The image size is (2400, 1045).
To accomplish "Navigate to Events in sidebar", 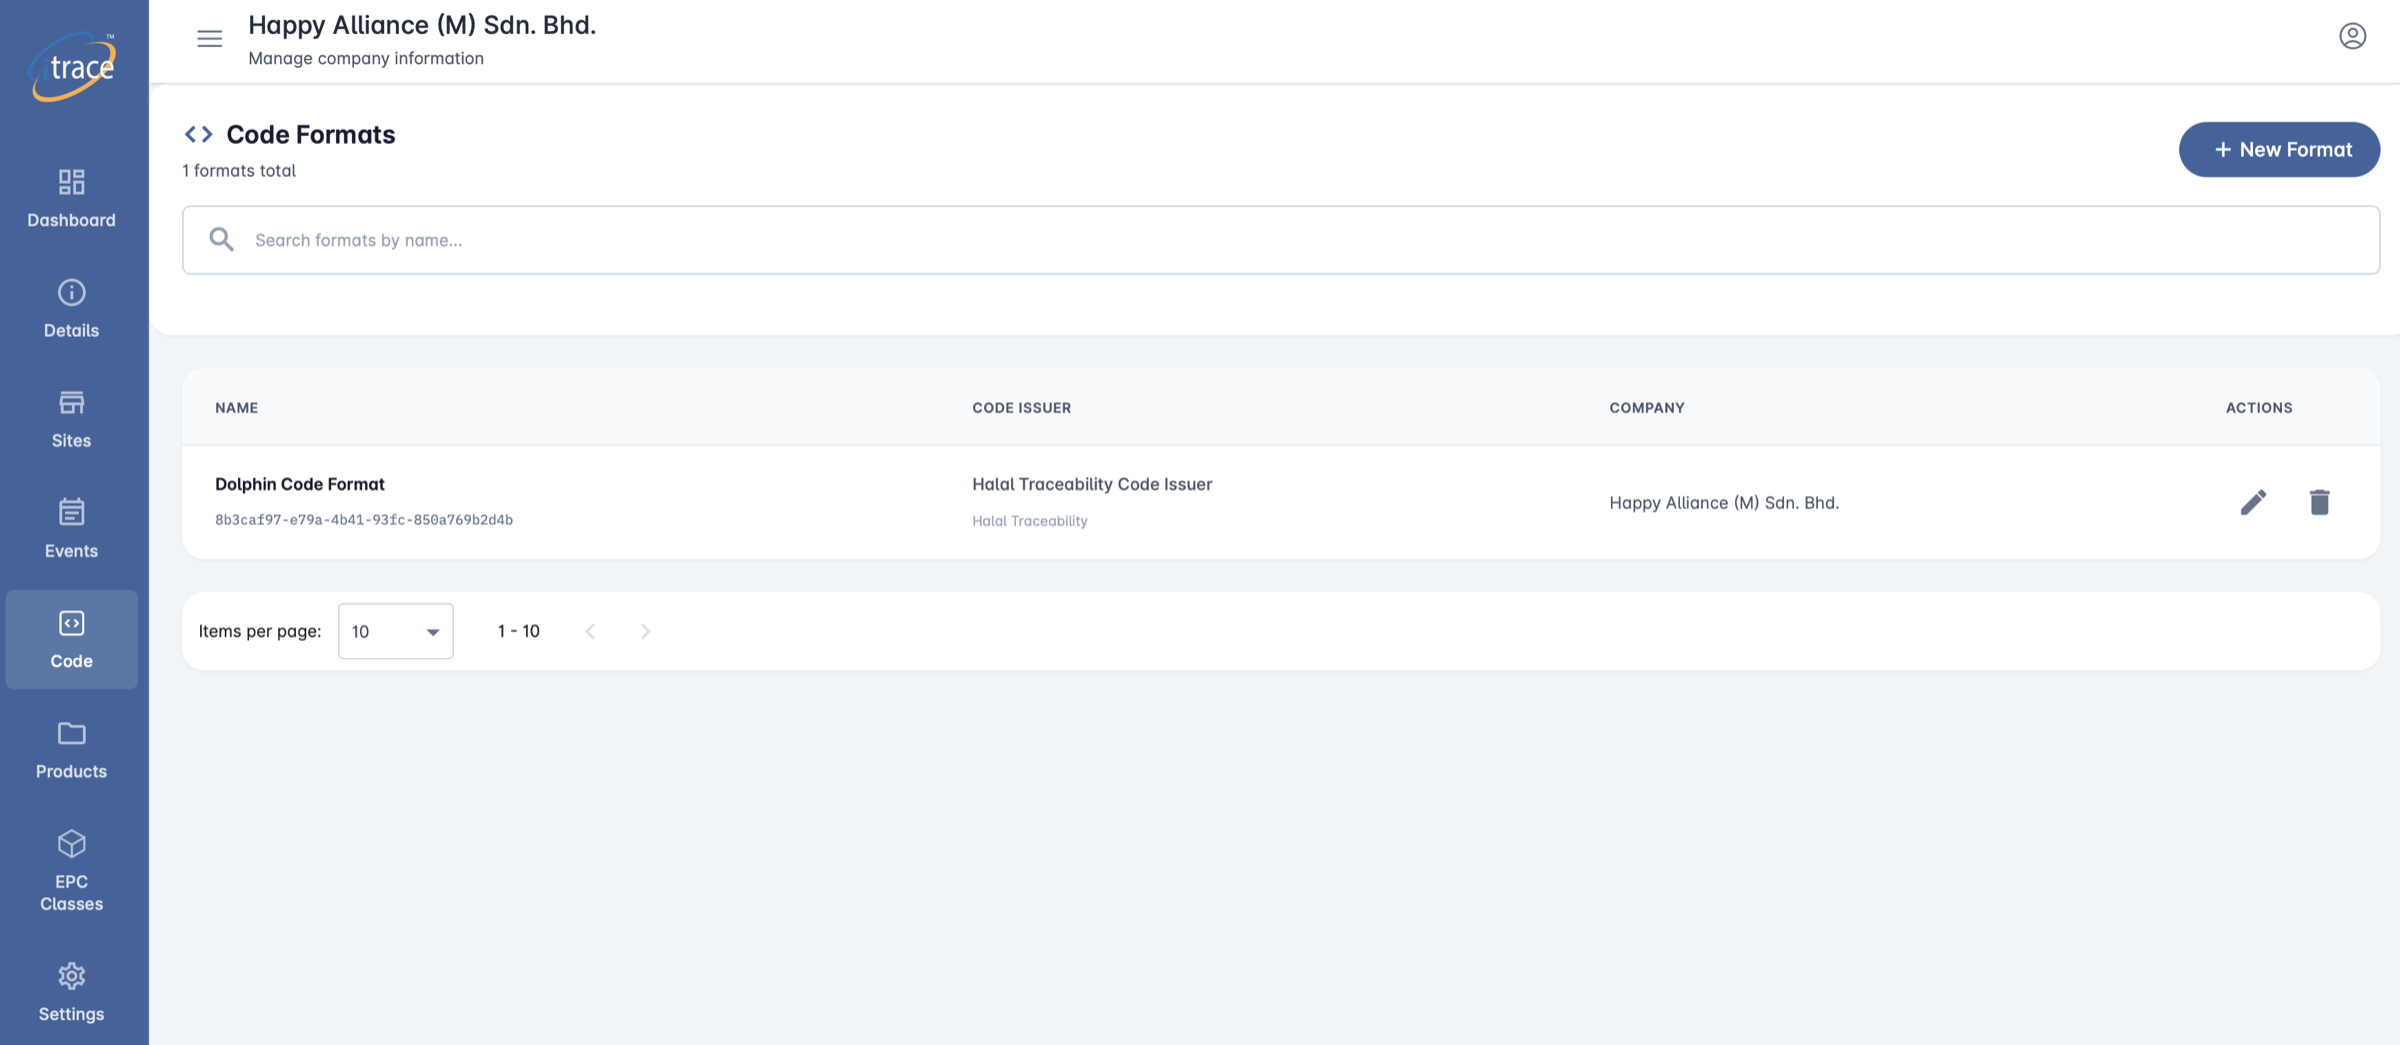I will [x=71, y=529].
